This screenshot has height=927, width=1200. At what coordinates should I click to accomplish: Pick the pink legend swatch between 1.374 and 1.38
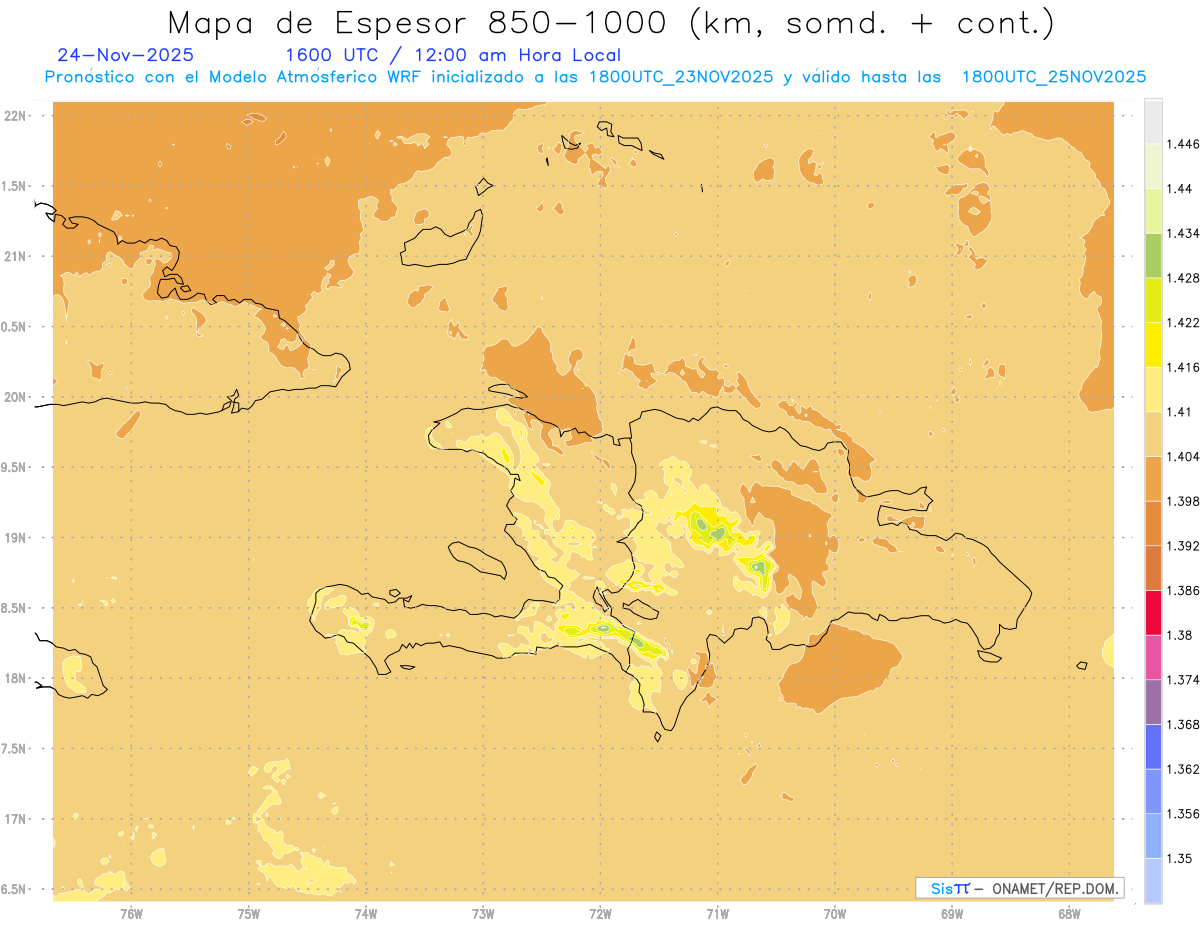pyautogui.click(x=1153, y=657)
